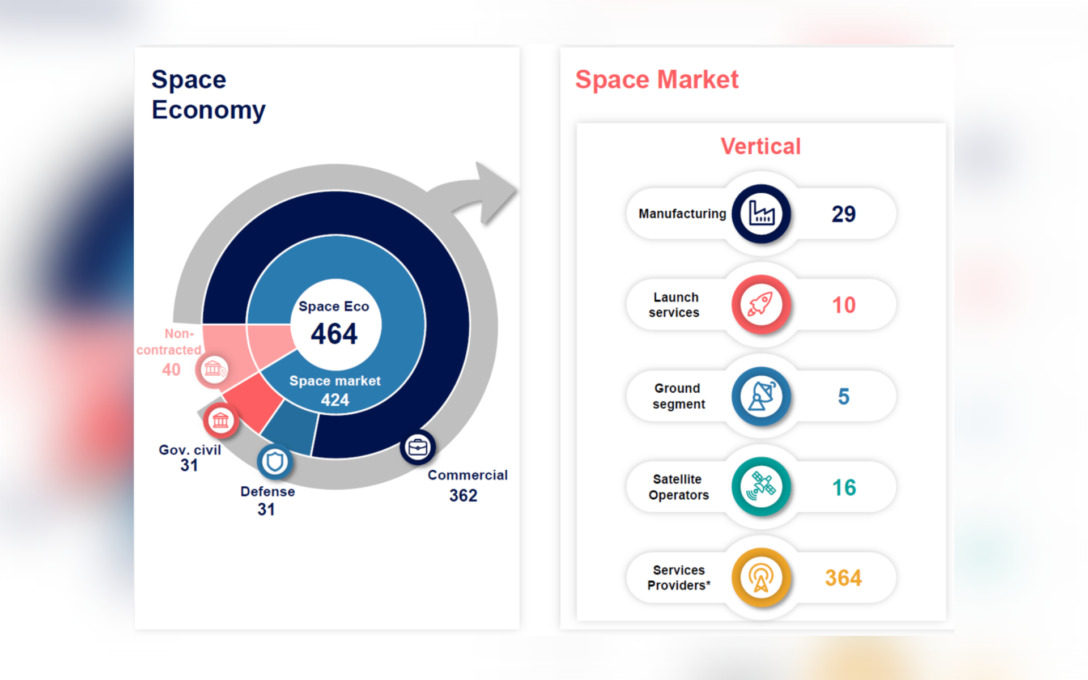Viewport: 1088px width, 680px height.
Task: Click the Launch services rocket icon
Action: click(761, 305)
